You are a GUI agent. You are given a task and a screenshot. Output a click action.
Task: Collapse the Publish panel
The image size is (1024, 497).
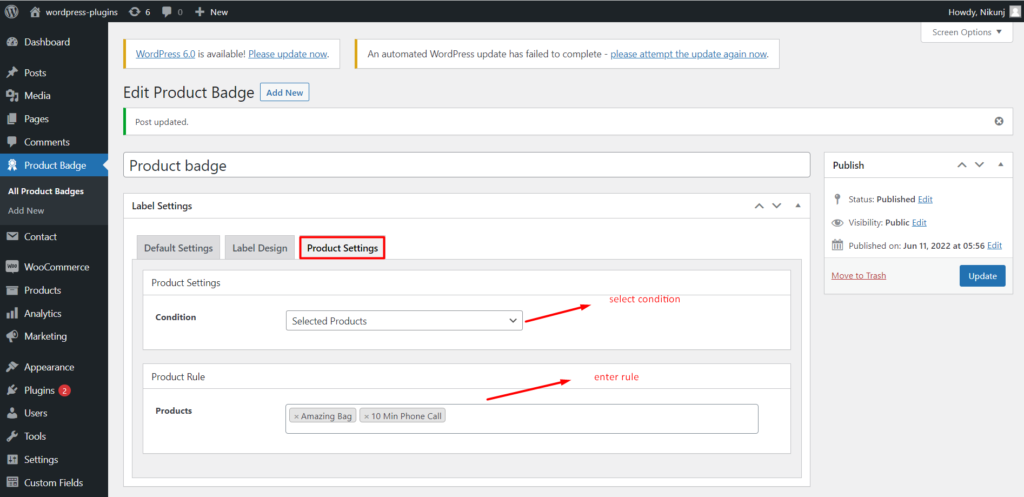[x=1000, y=165]
